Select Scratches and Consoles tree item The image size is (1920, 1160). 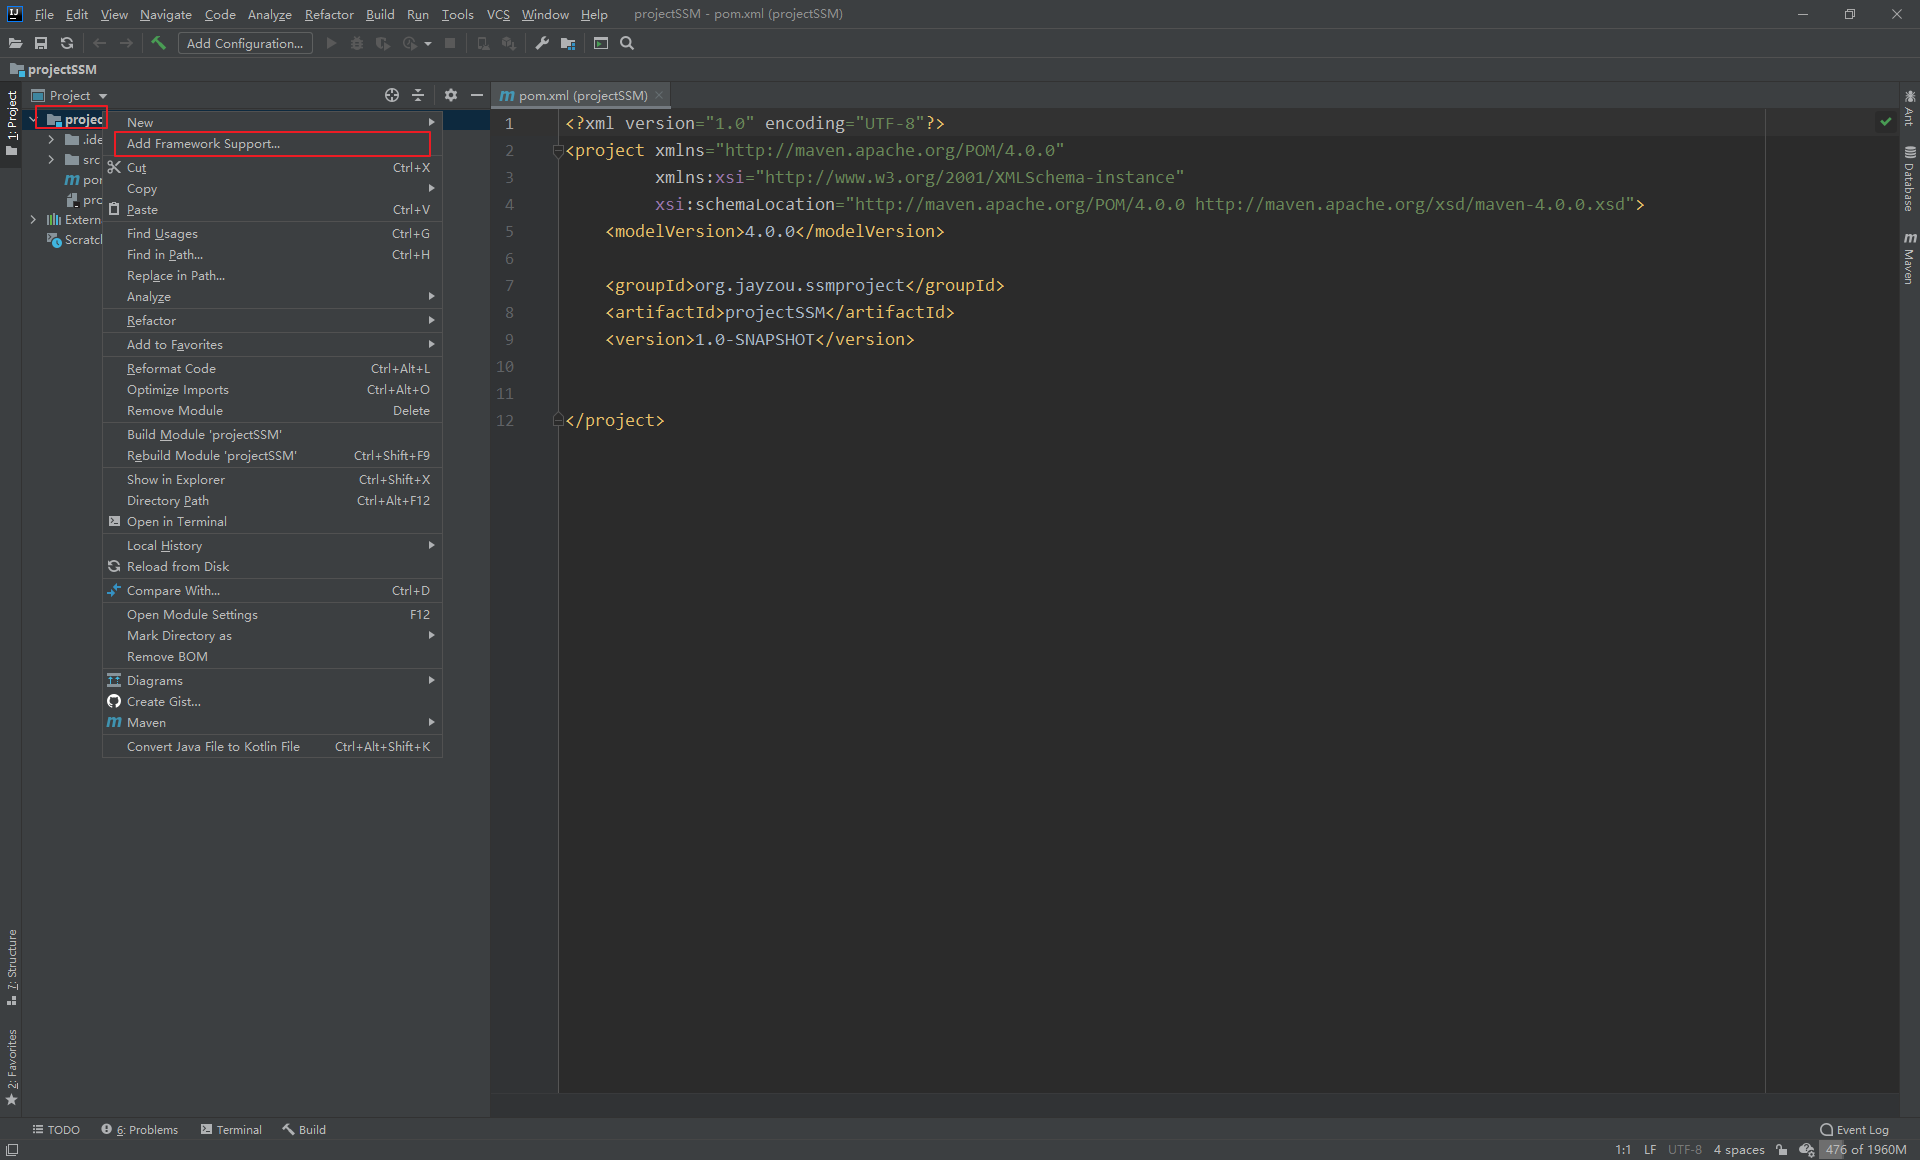[x=75, y=240]
